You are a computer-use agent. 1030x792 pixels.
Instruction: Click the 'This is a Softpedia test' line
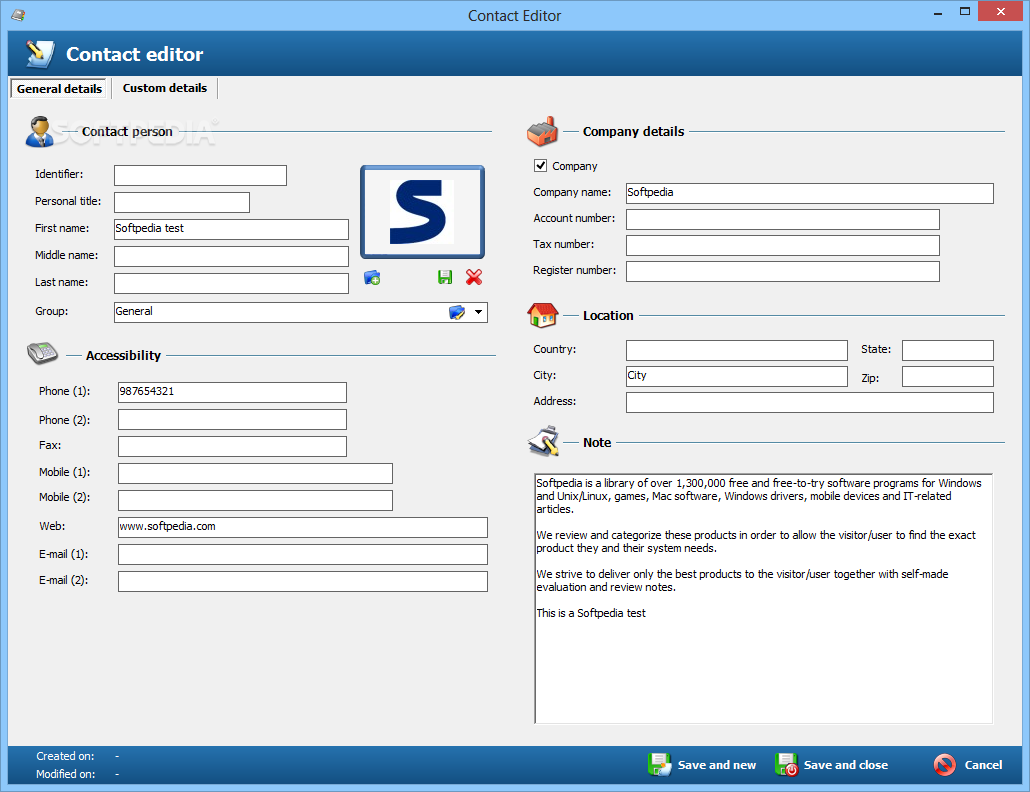click(x=591, y=613)
